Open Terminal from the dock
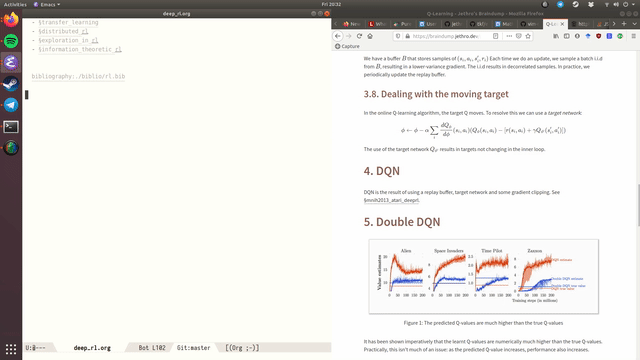Screen dimensions: 640x360 (11, 127)
